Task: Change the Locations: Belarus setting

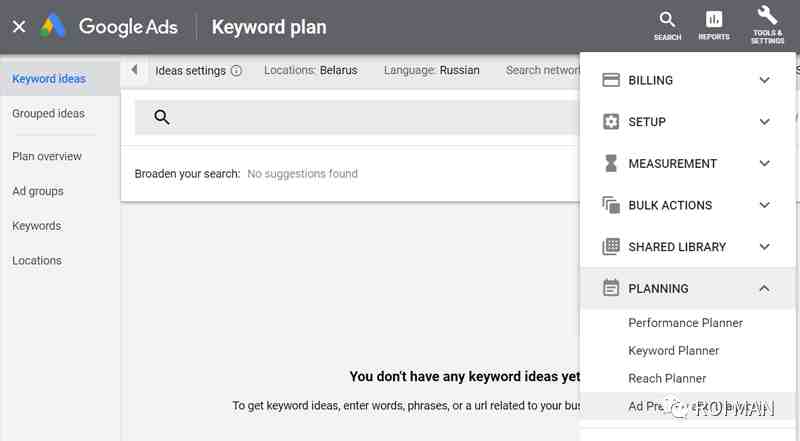Action: pyautogui.click(x=311, y=70)
